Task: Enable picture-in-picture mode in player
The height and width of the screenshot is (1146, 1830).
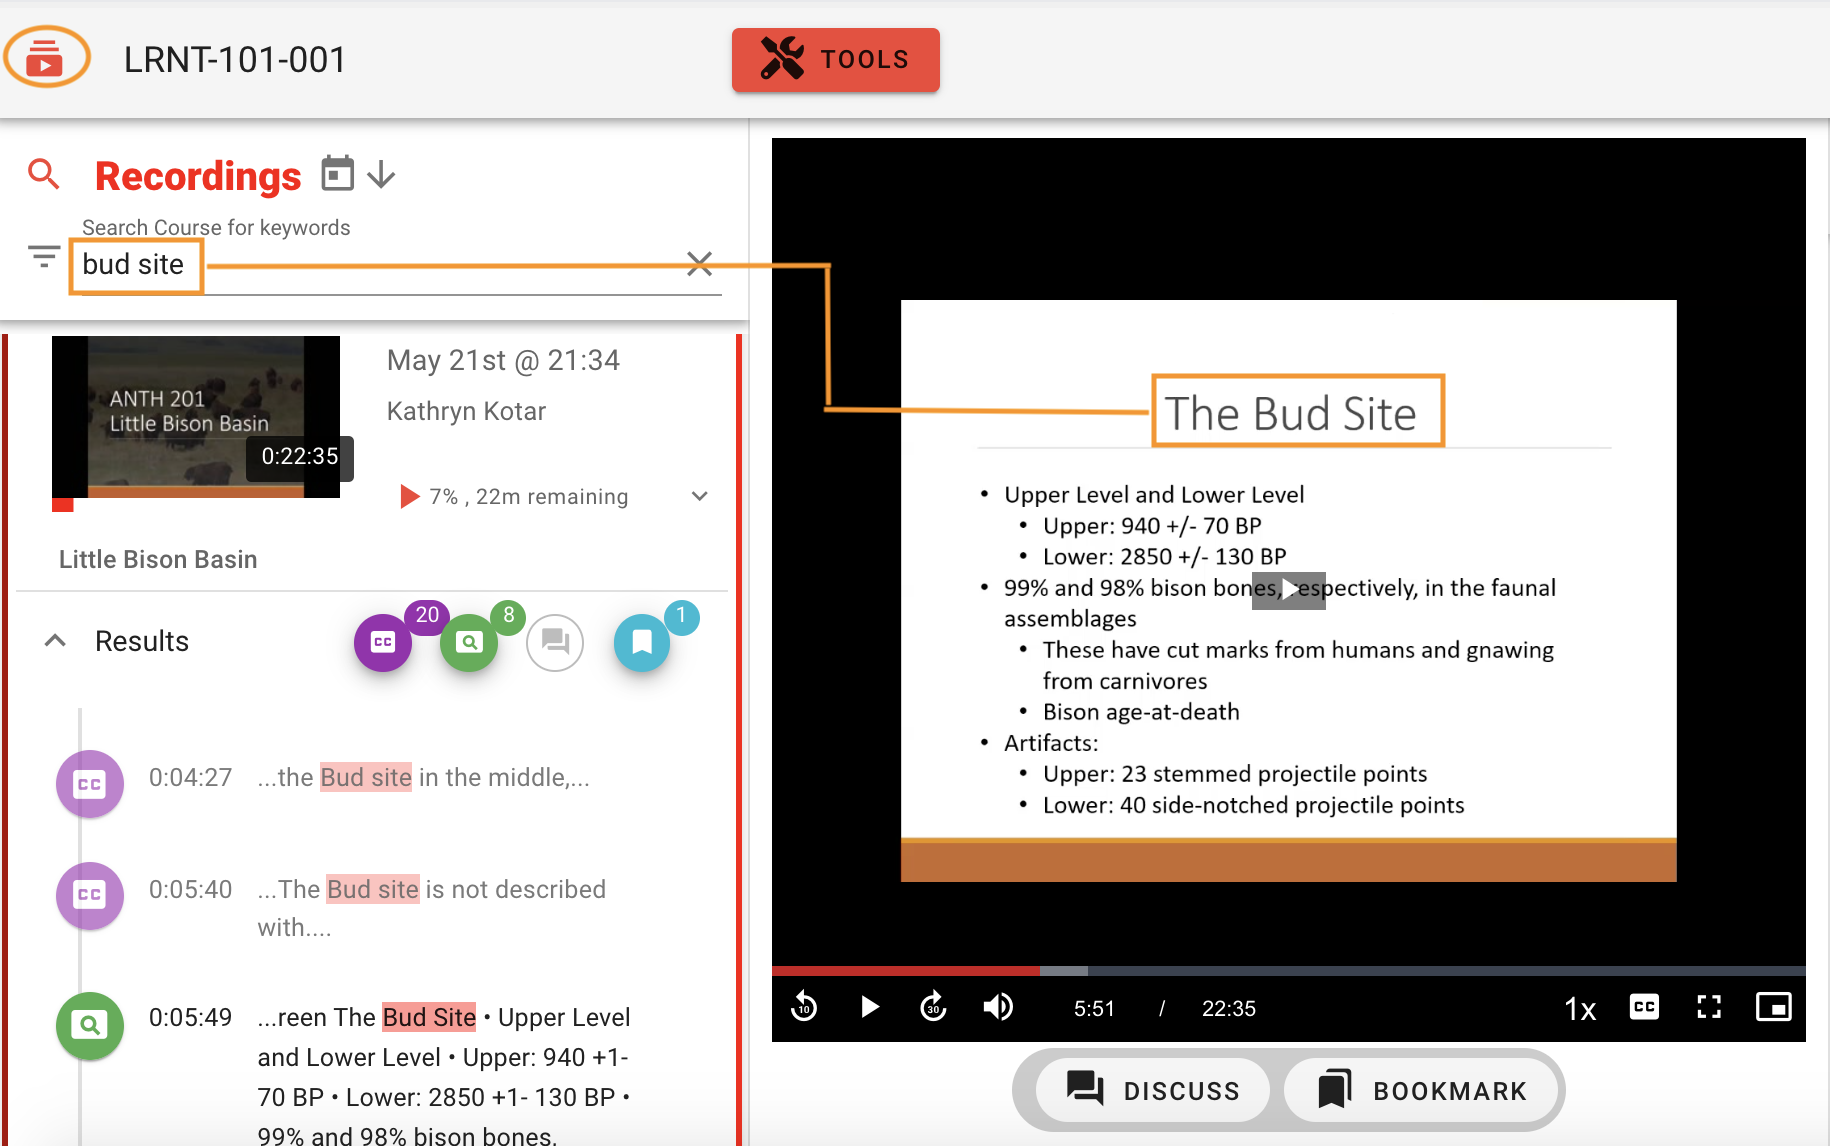Action: 1773,1007
